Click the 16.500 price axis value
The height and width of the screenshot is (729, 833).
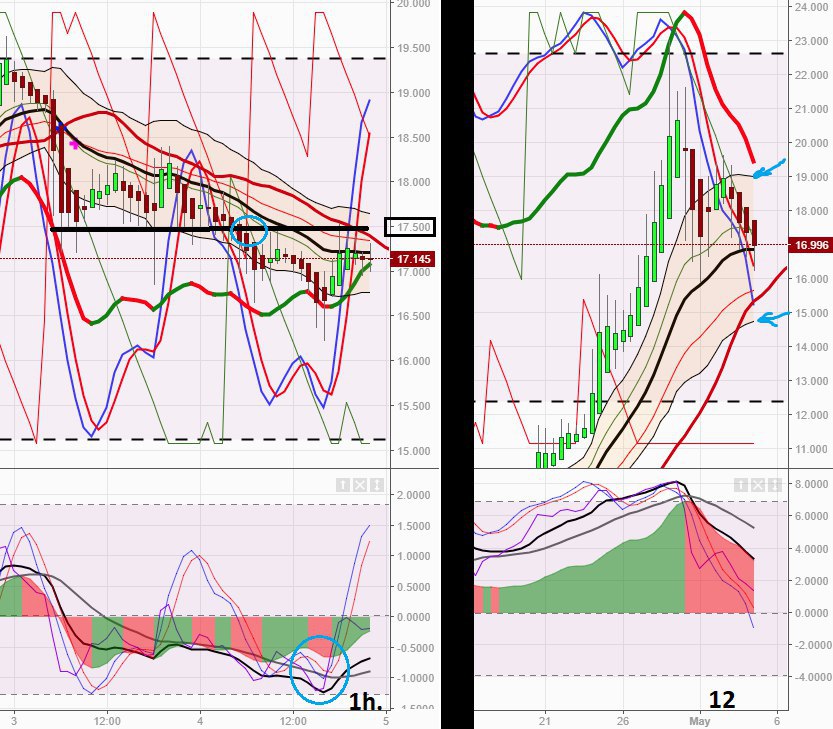(414, 316)
